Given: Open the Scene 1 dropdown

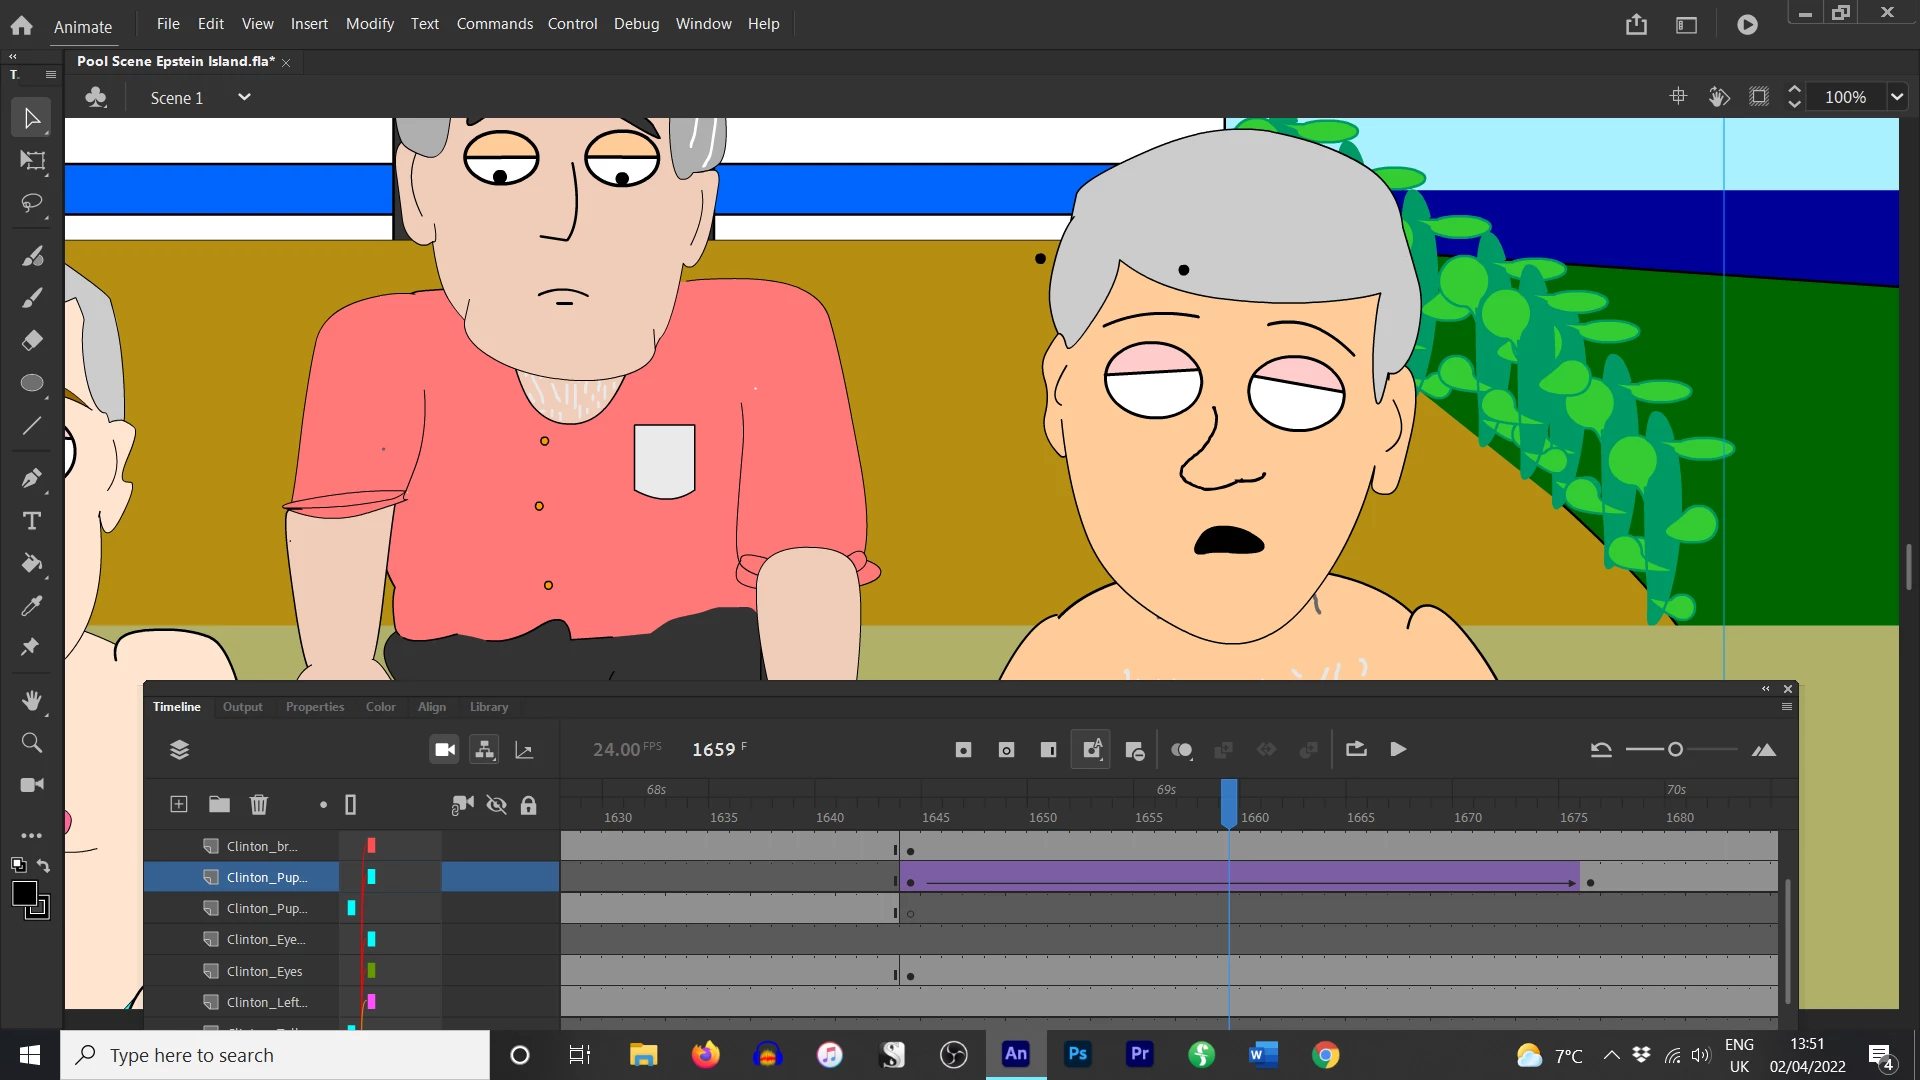Looking at the screenshot, I should click(243, 97).
